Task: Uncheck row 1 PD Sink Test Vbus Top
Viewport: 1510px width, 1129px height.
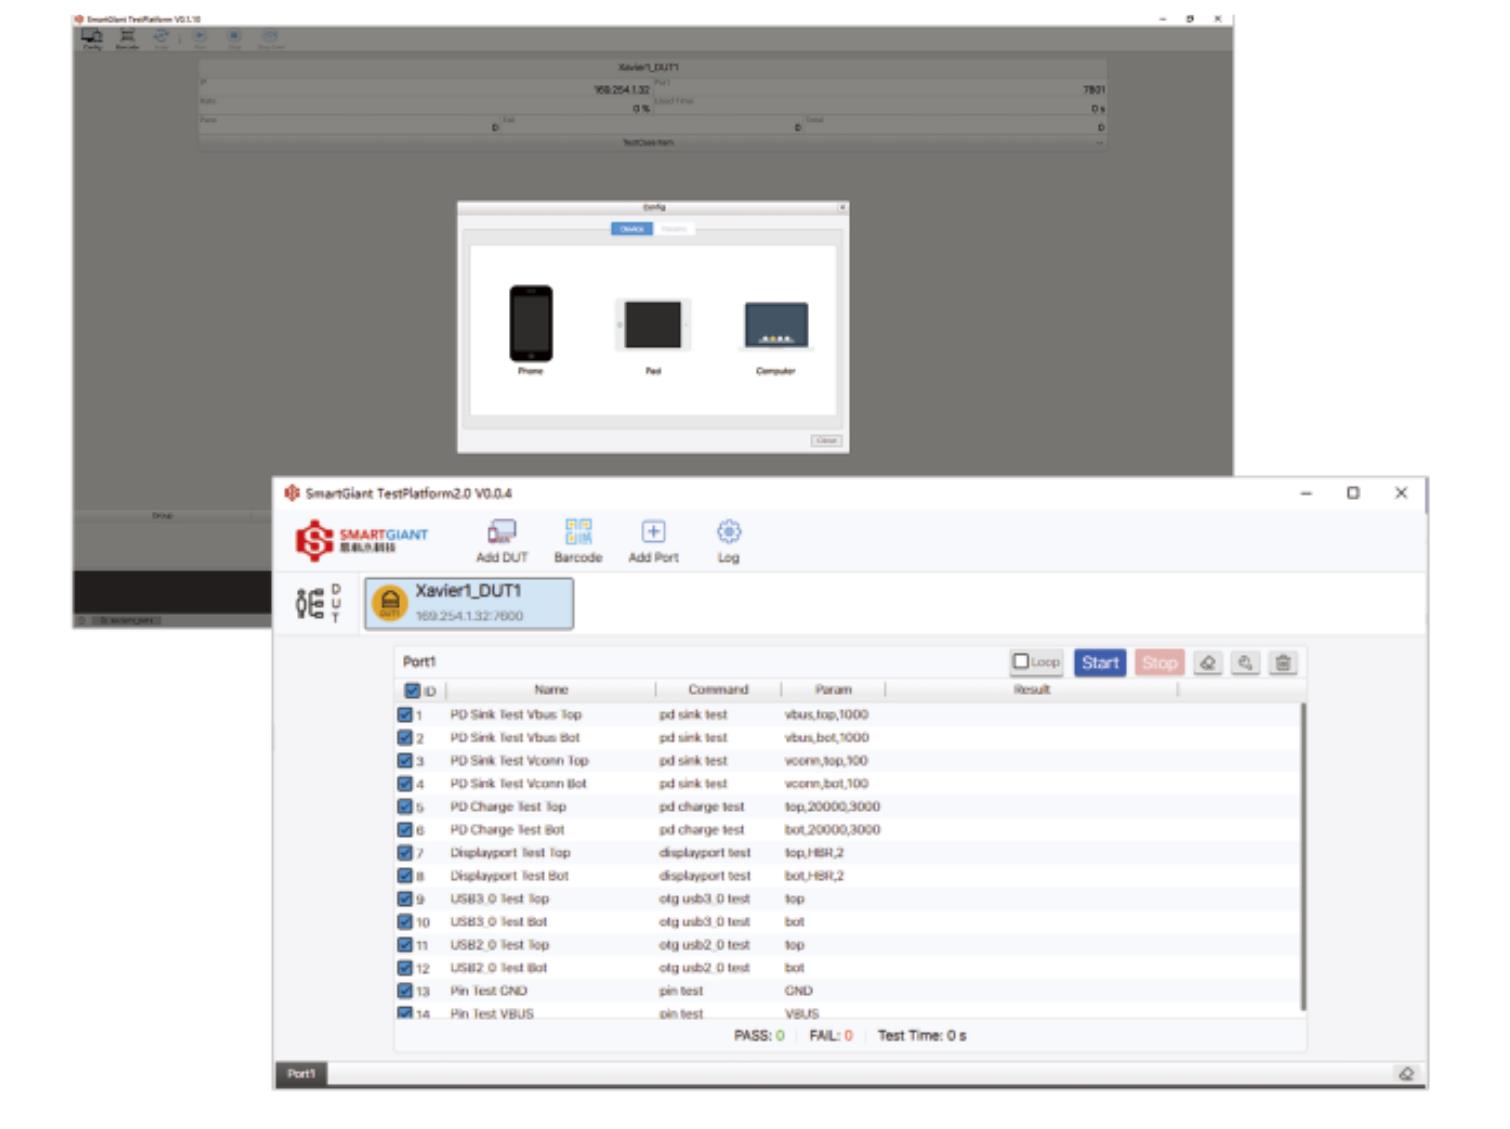Action: tap(405, 715)
